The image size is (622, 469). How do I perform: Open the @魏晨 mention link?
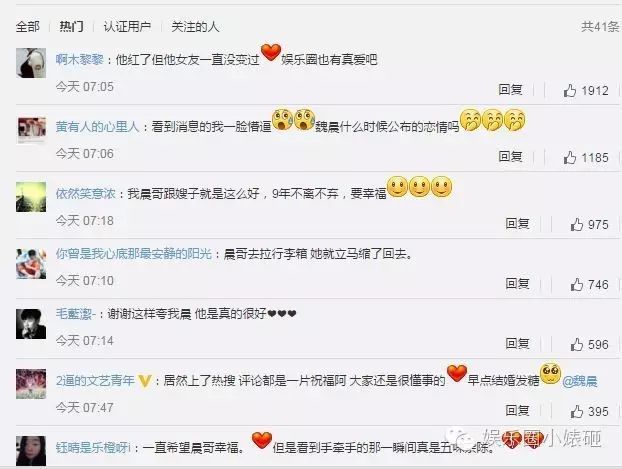click(580, 381)
